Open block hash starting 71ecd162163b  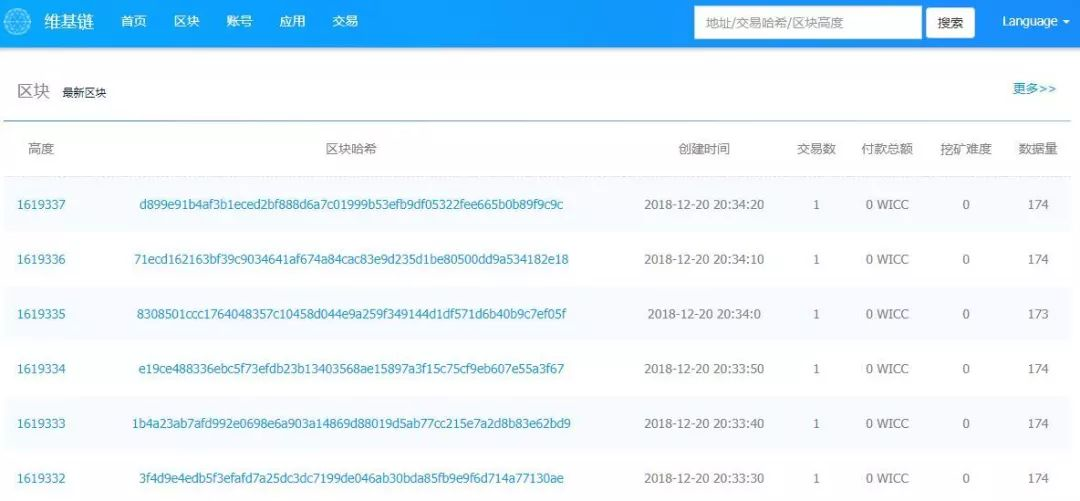click(351, 260)
